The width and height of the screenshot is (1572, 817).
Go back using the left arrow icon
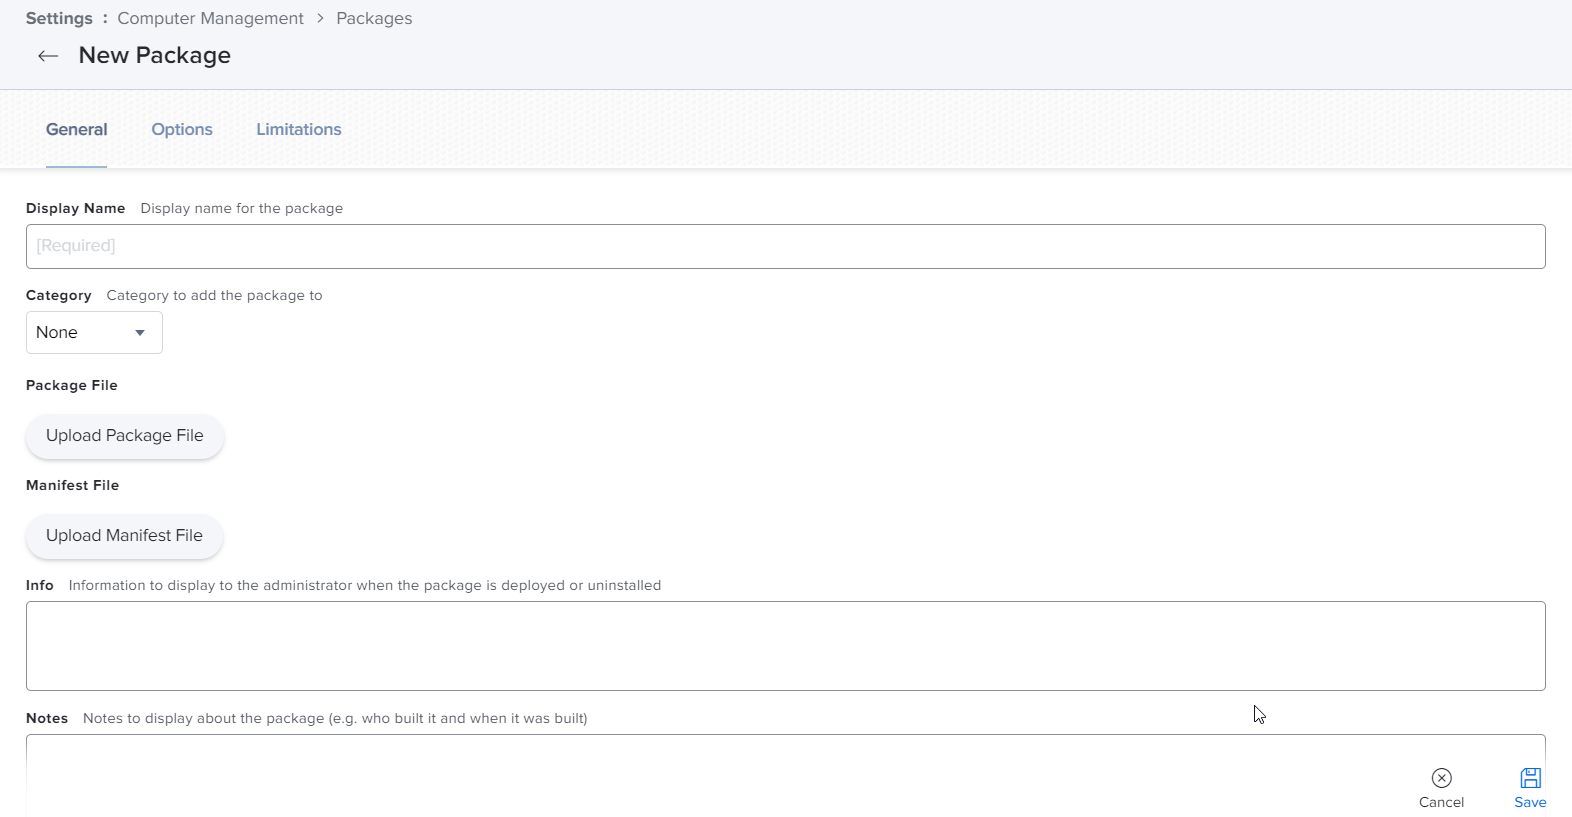(x=48, y=56)
